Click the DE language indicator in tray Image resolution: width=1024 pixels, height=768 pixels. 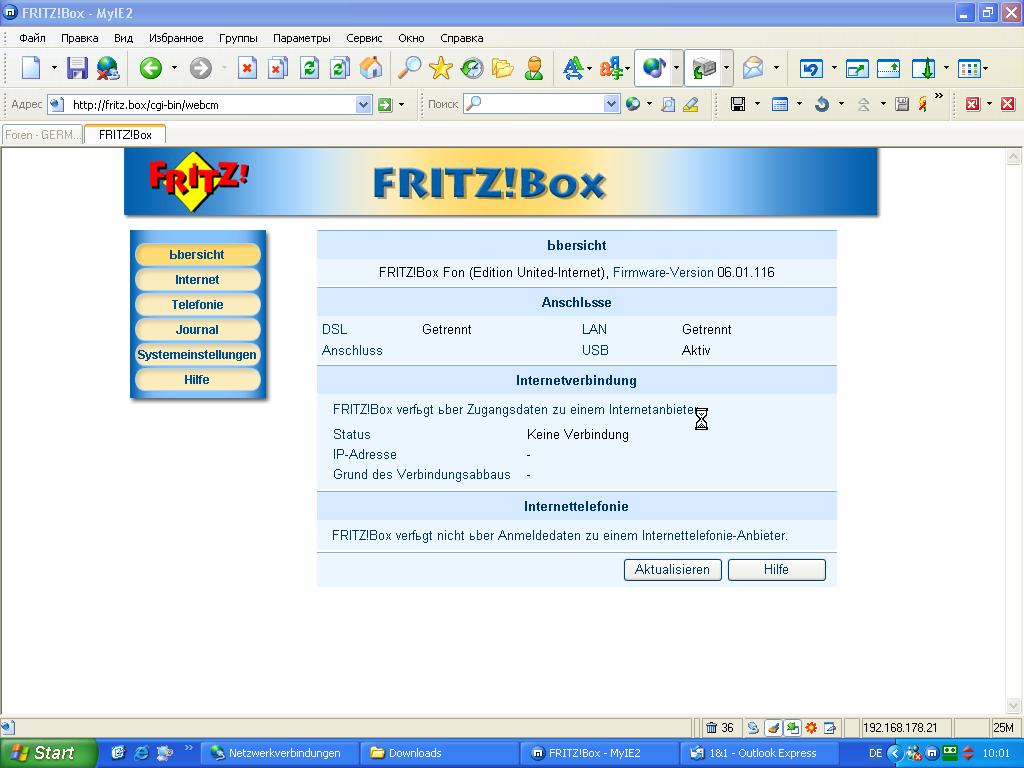[x=875, y=753]
